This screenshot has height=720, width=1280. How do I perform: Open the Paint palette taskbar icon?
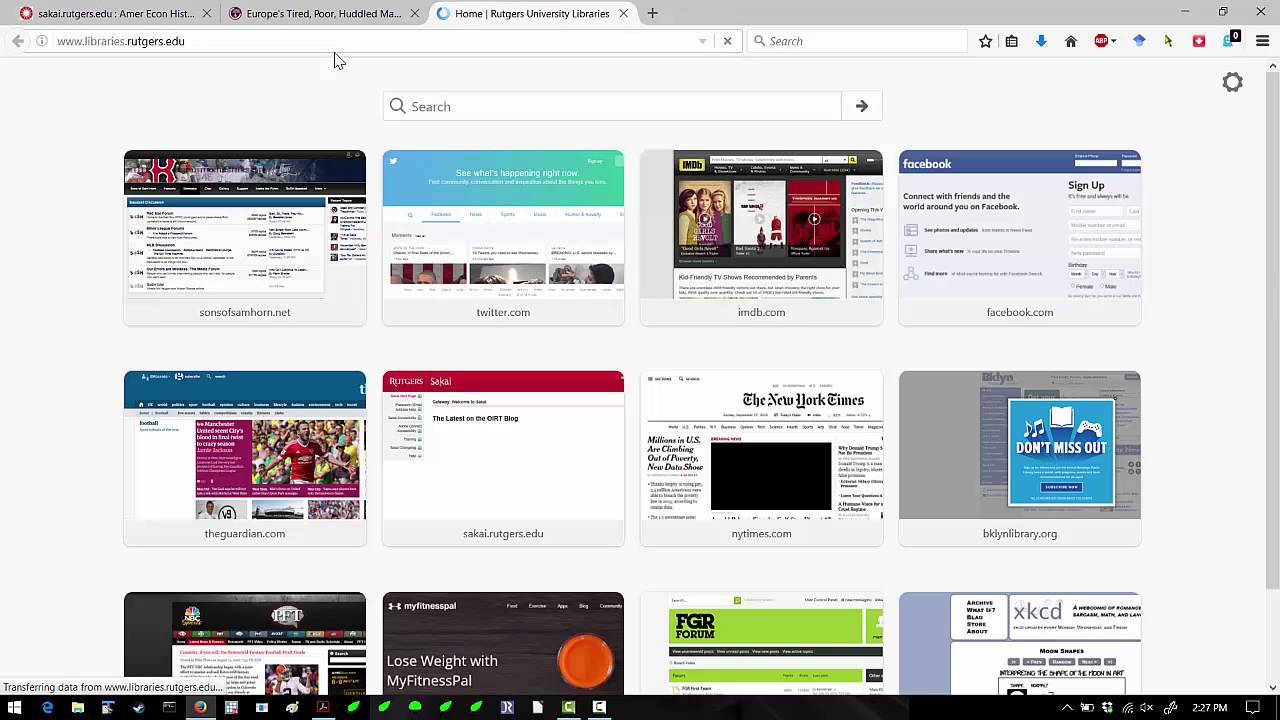click(292, 707)
